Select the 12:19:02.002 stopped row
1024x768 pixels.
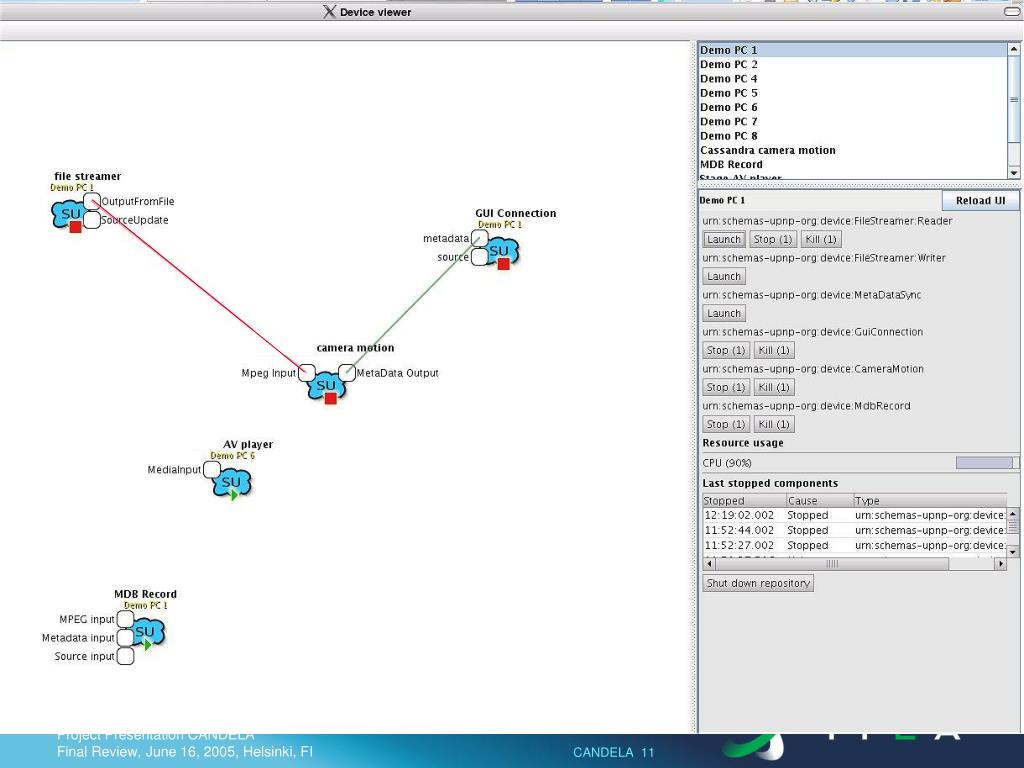(854, 515)
